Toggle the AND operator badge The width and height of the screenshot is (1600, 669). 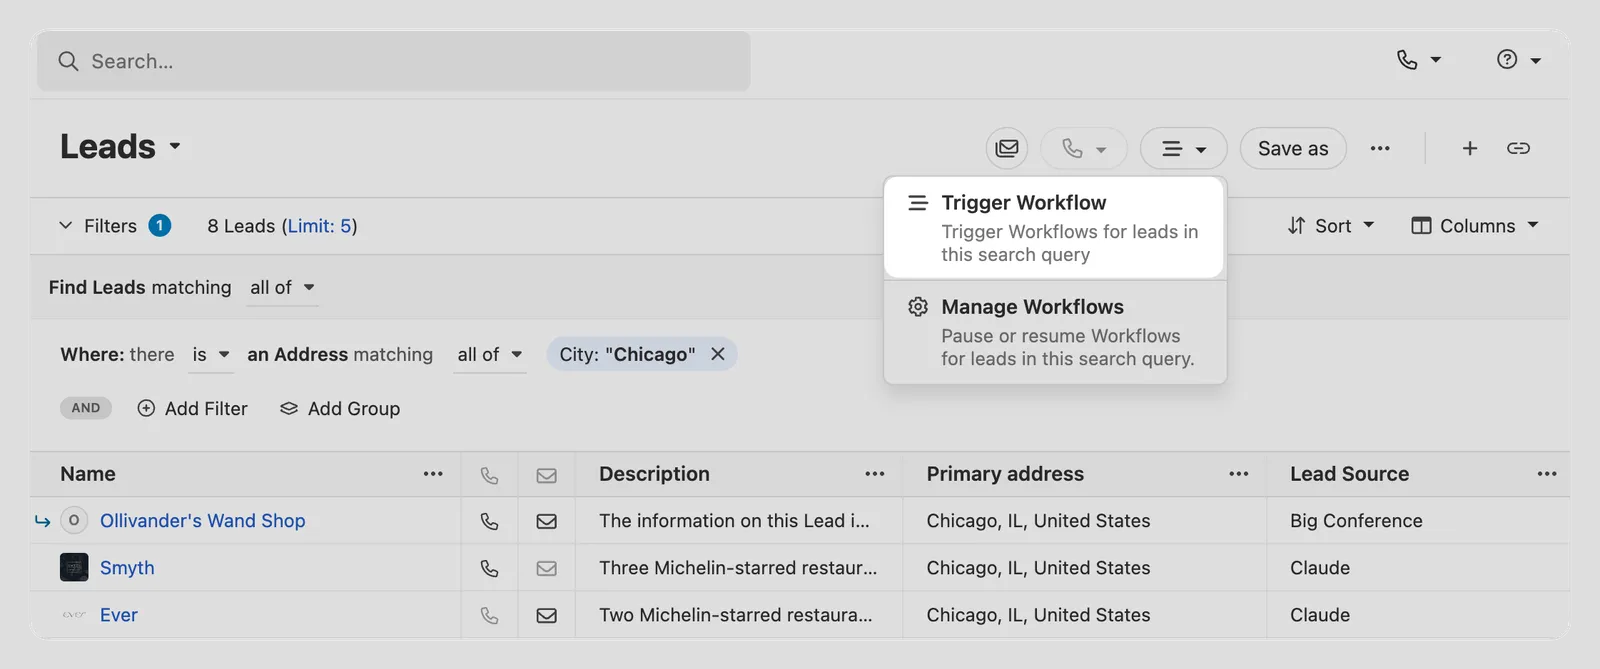click(86, 408)
